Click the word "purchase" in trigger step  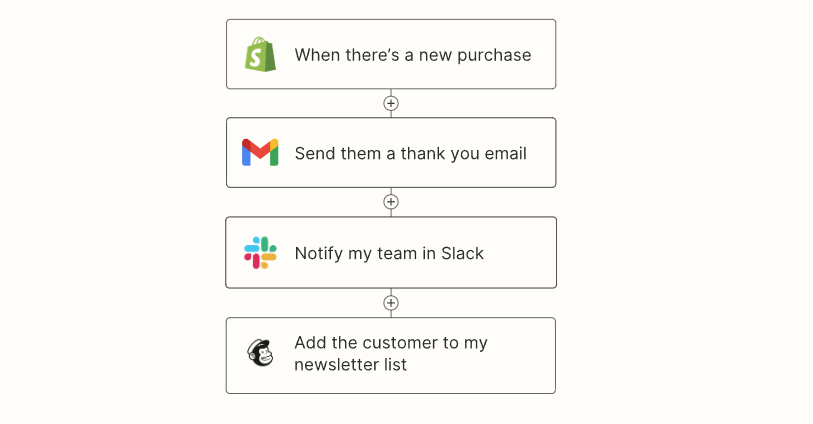[494, 55]
